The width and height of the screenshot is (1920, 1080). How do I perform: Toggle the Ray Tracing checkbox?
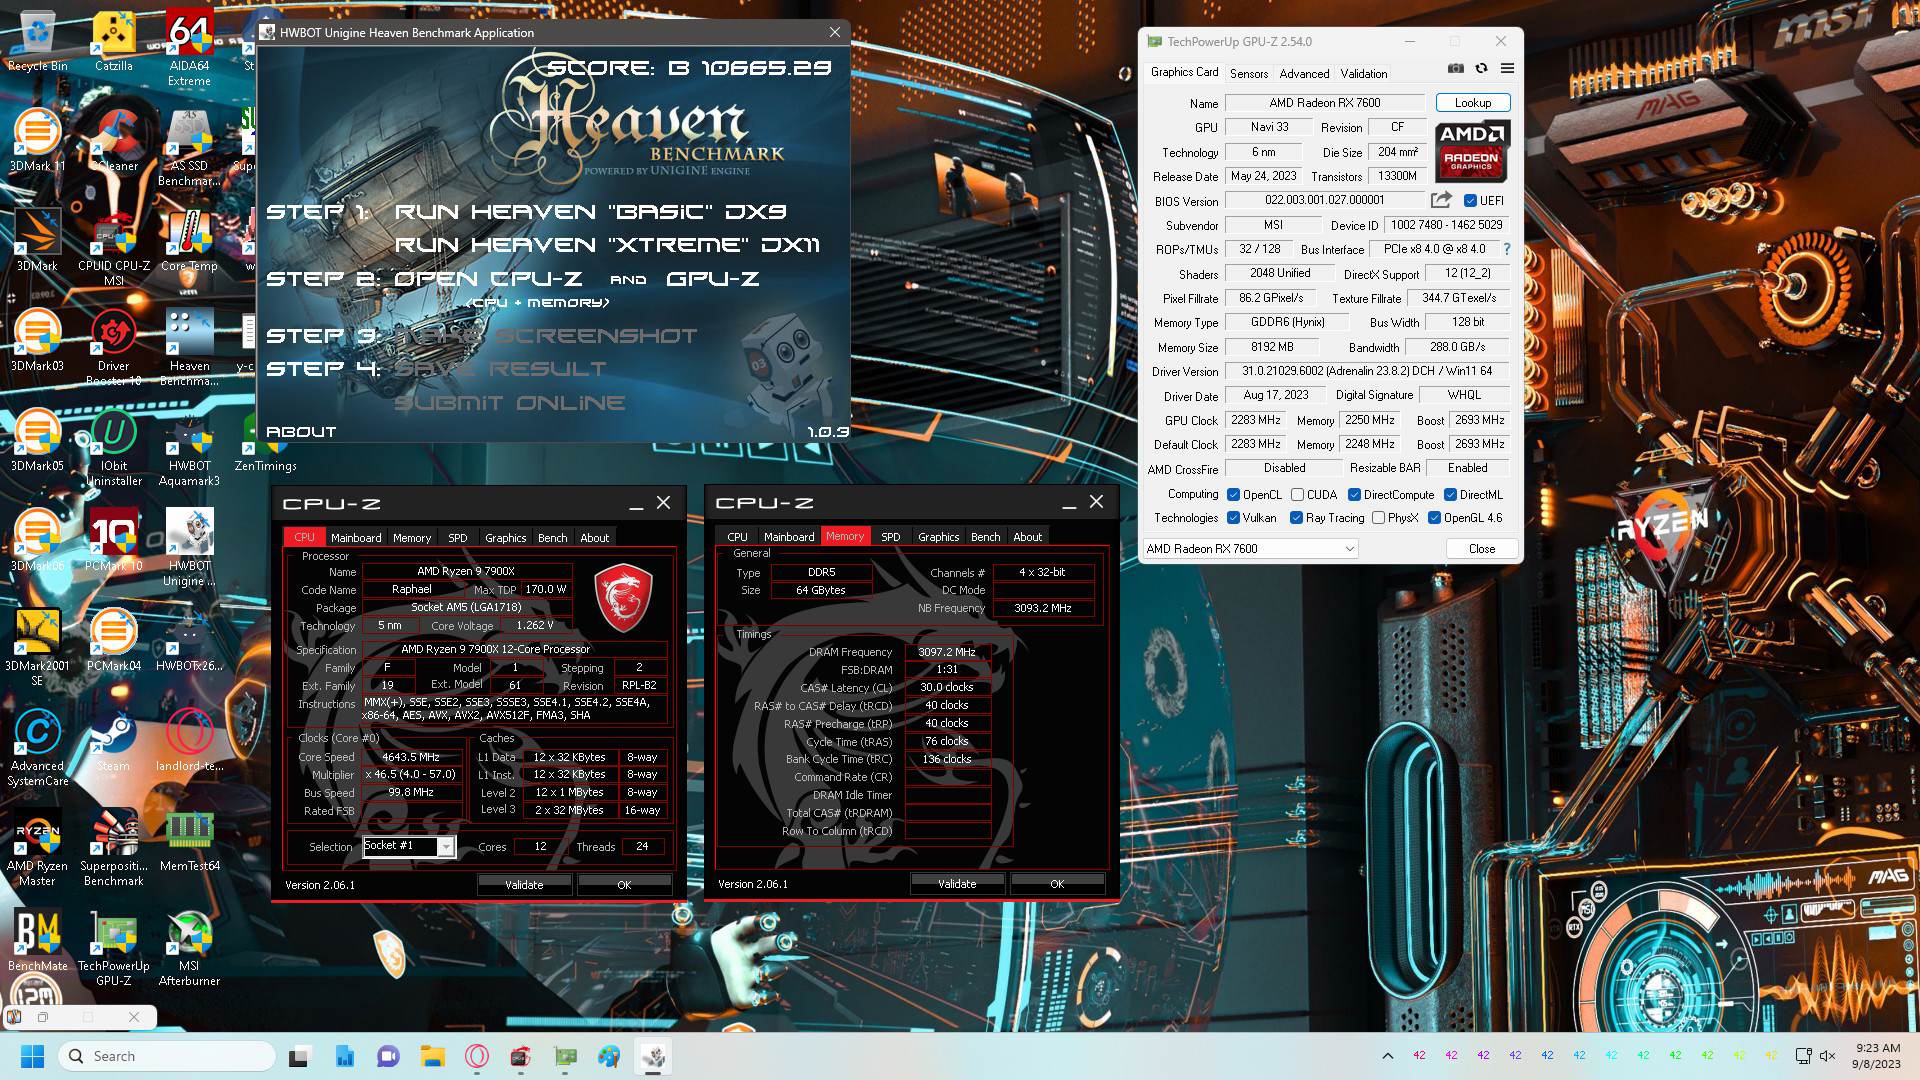tap(1296, 518)
